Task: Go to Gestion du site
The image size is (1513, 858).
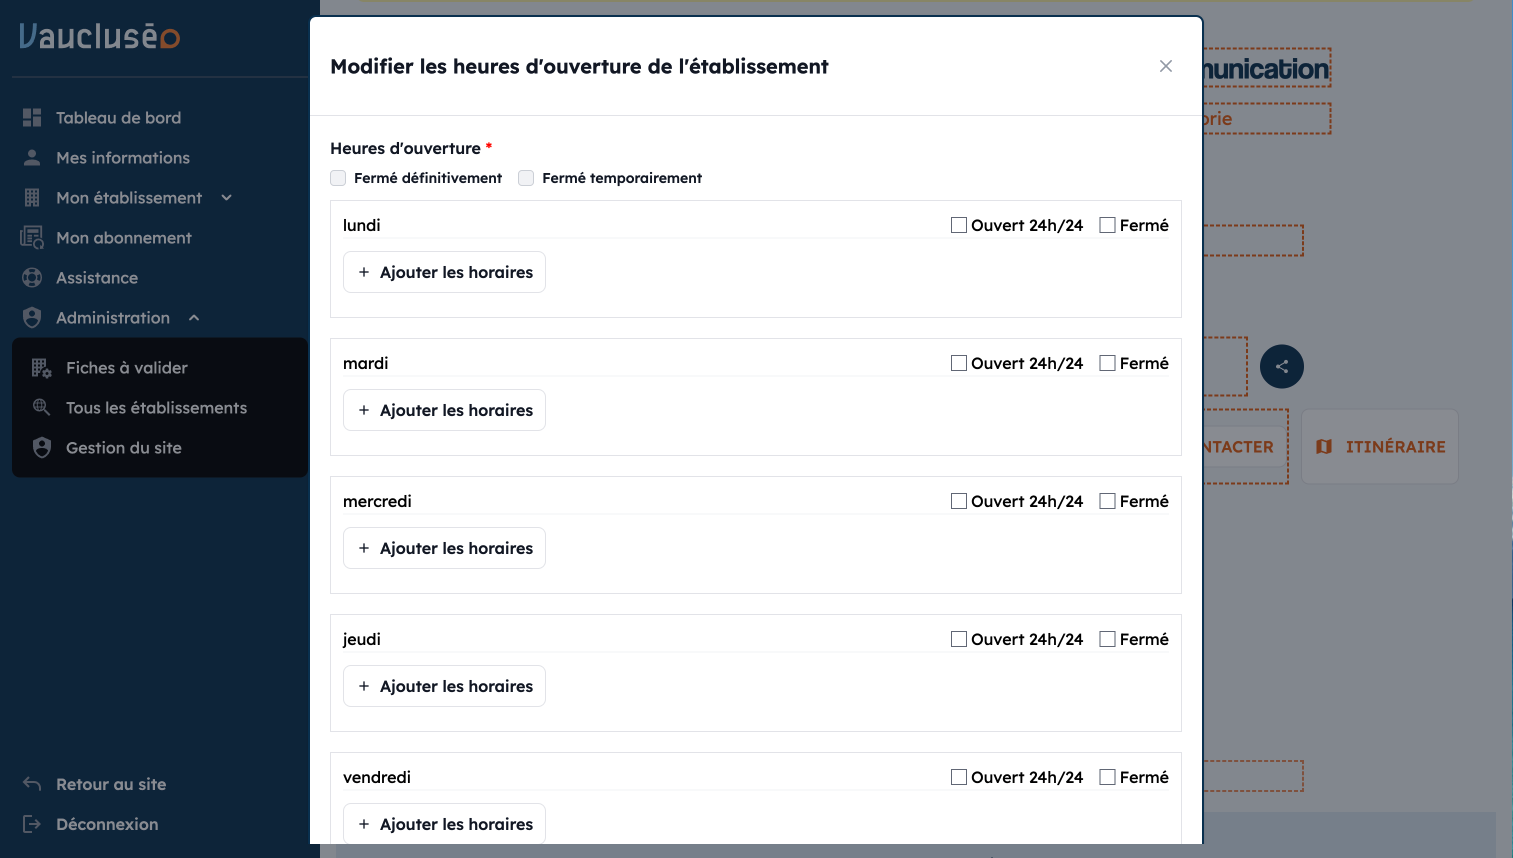Action: pos(124,448)
